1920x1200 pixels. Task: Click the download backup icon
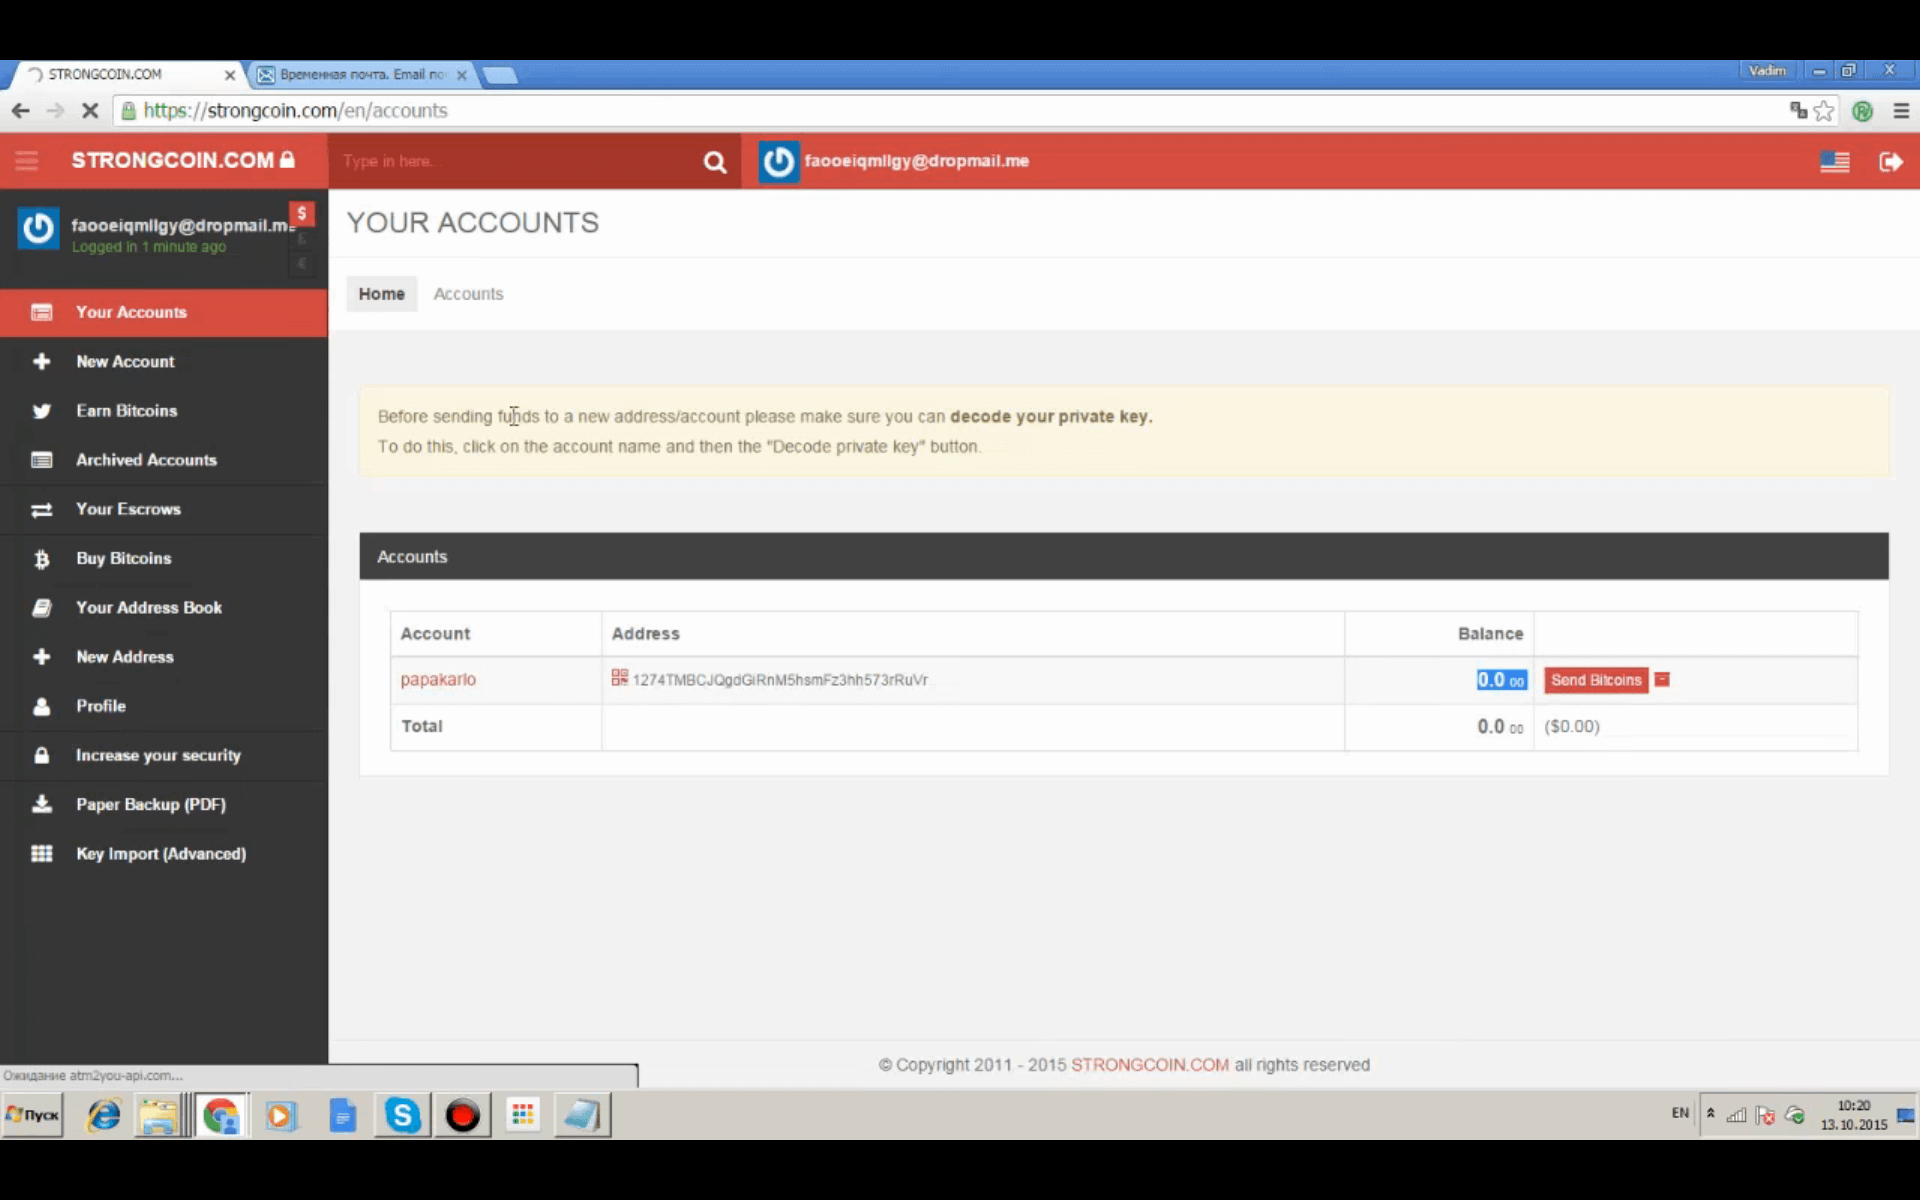point(41,804)
